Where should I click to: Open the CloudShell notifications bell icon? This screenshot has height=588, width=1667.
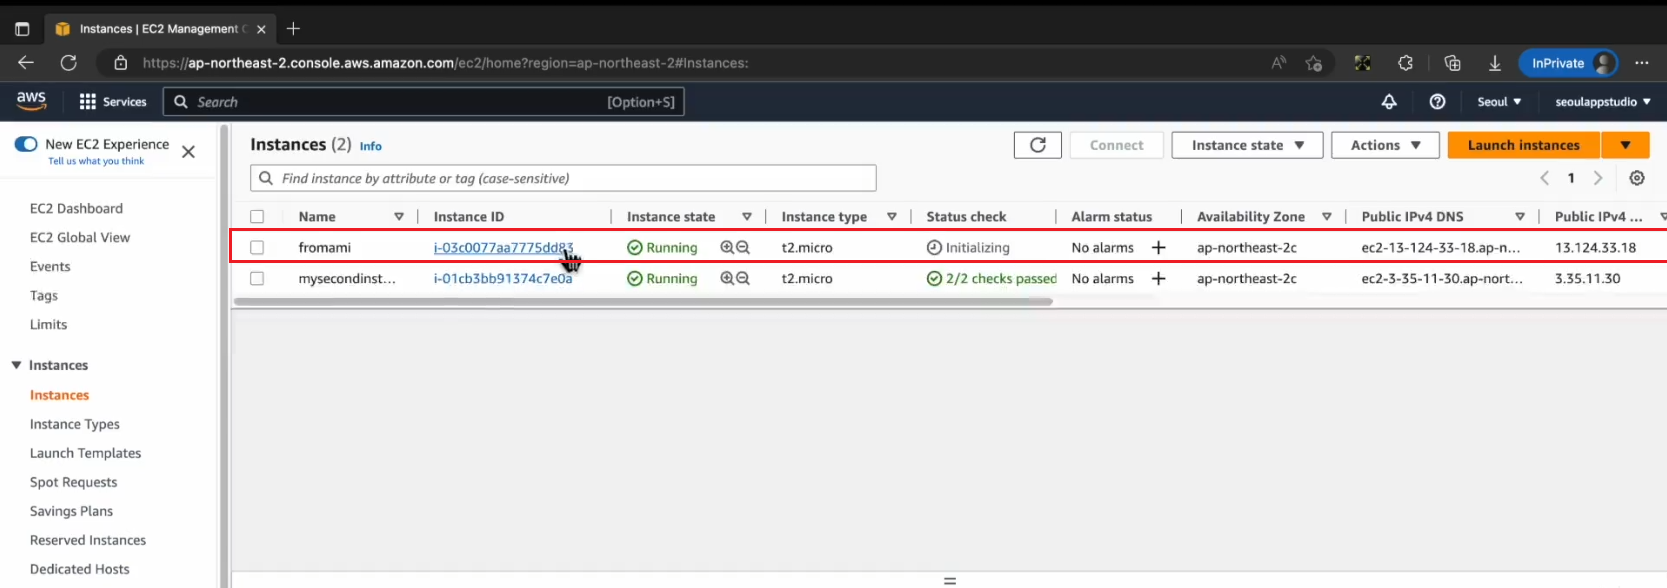(x=1389, y=102)
